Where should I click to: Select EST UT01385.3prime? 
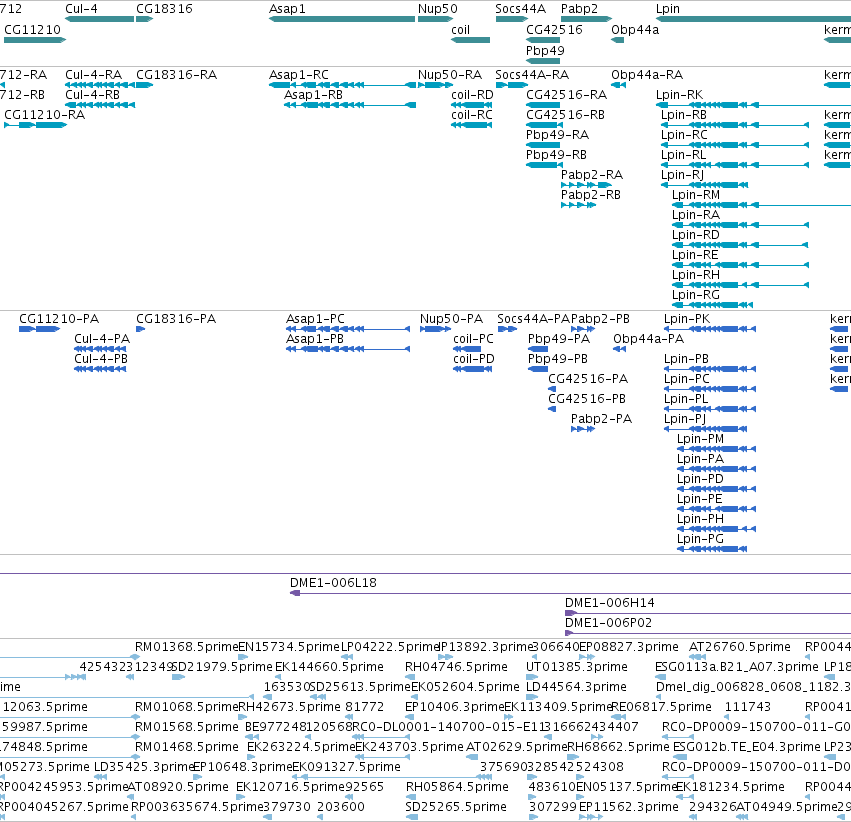point(577,666)
